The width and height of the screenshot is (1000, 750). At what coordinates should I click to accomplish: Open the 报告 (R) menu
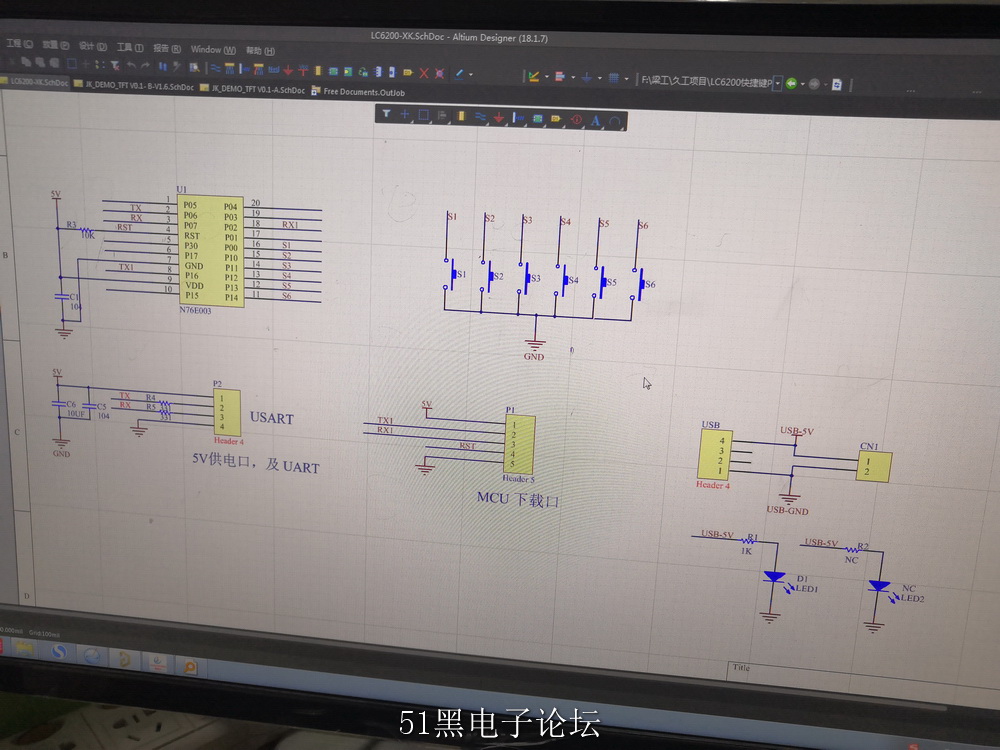click(166, 48)
